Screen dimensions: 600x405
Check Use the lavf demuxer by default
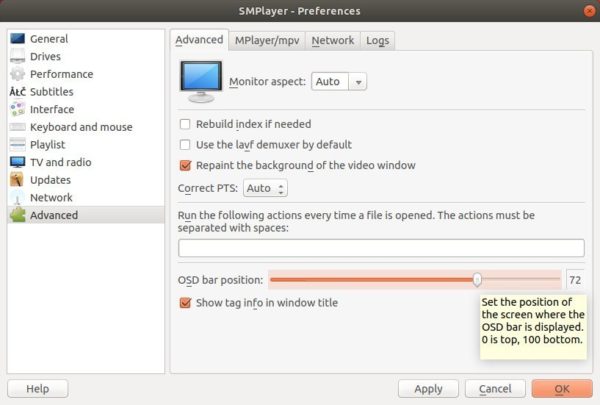(185, 145)
